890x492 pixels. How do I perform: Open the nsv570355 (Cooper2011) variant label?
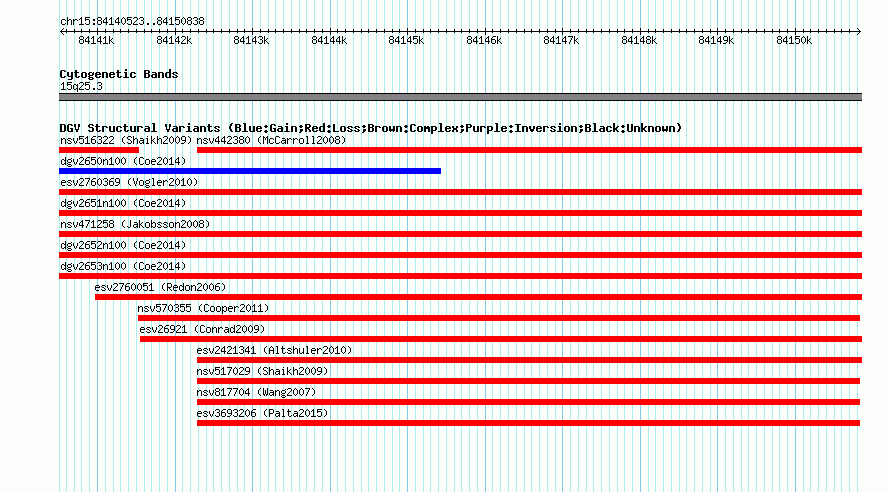203,308
